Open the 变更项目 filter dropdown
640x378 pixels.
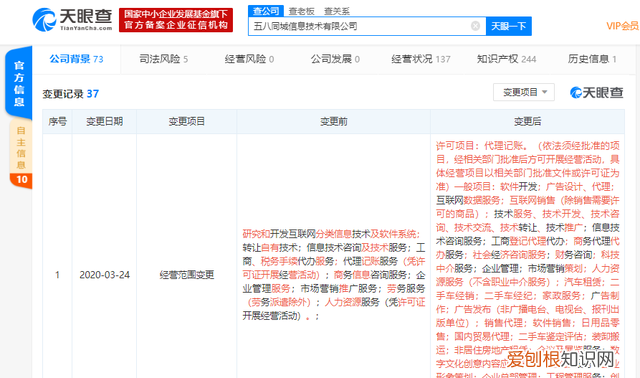(x=524, y=92)
